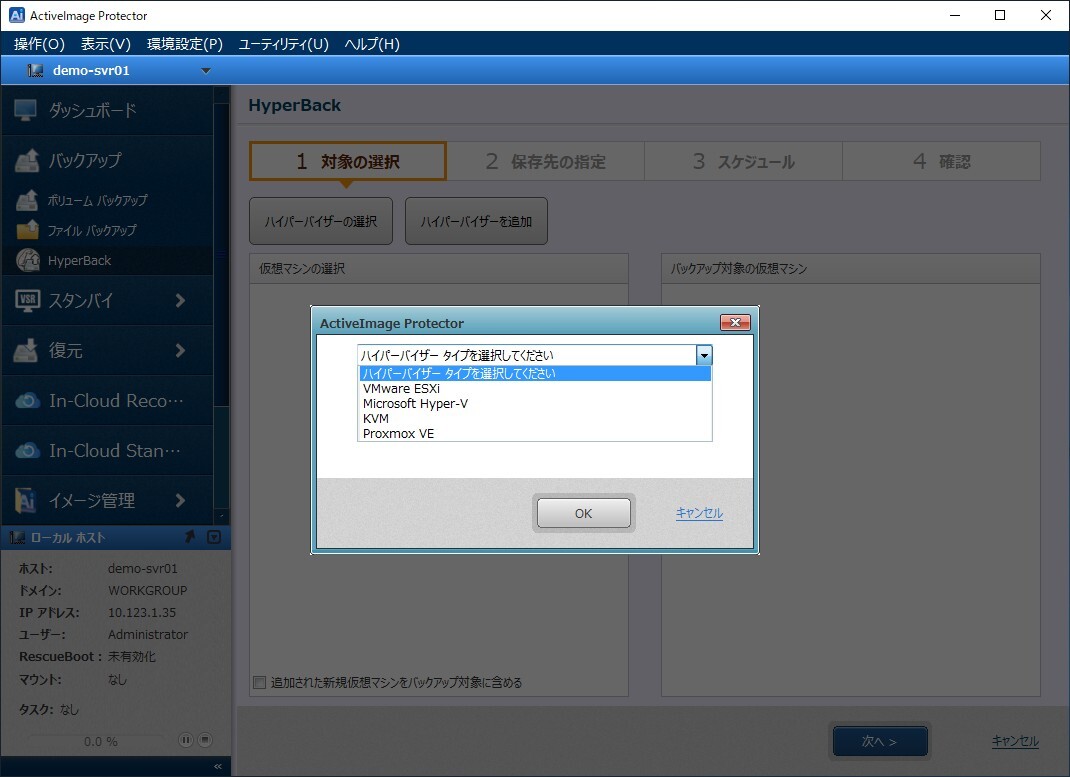Click the hypervisor type combo box arrow
Image resolution: width=1070 pixels, height=777 pixels.
pyautogui.click(x=704, y=355)
